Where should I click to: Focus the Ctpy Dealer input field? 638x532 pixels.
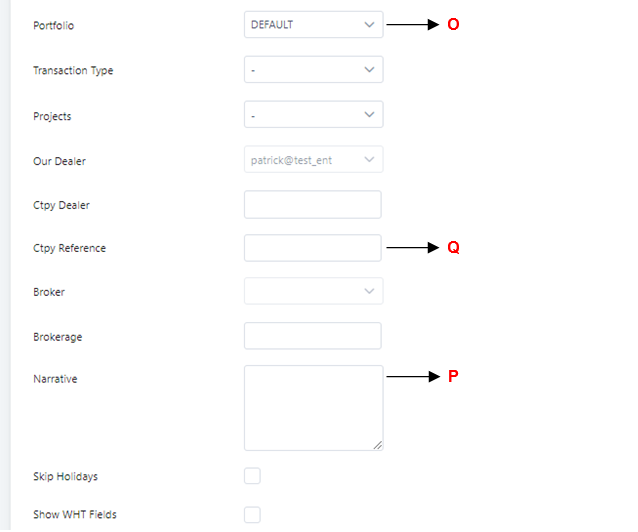click(313, 205)
